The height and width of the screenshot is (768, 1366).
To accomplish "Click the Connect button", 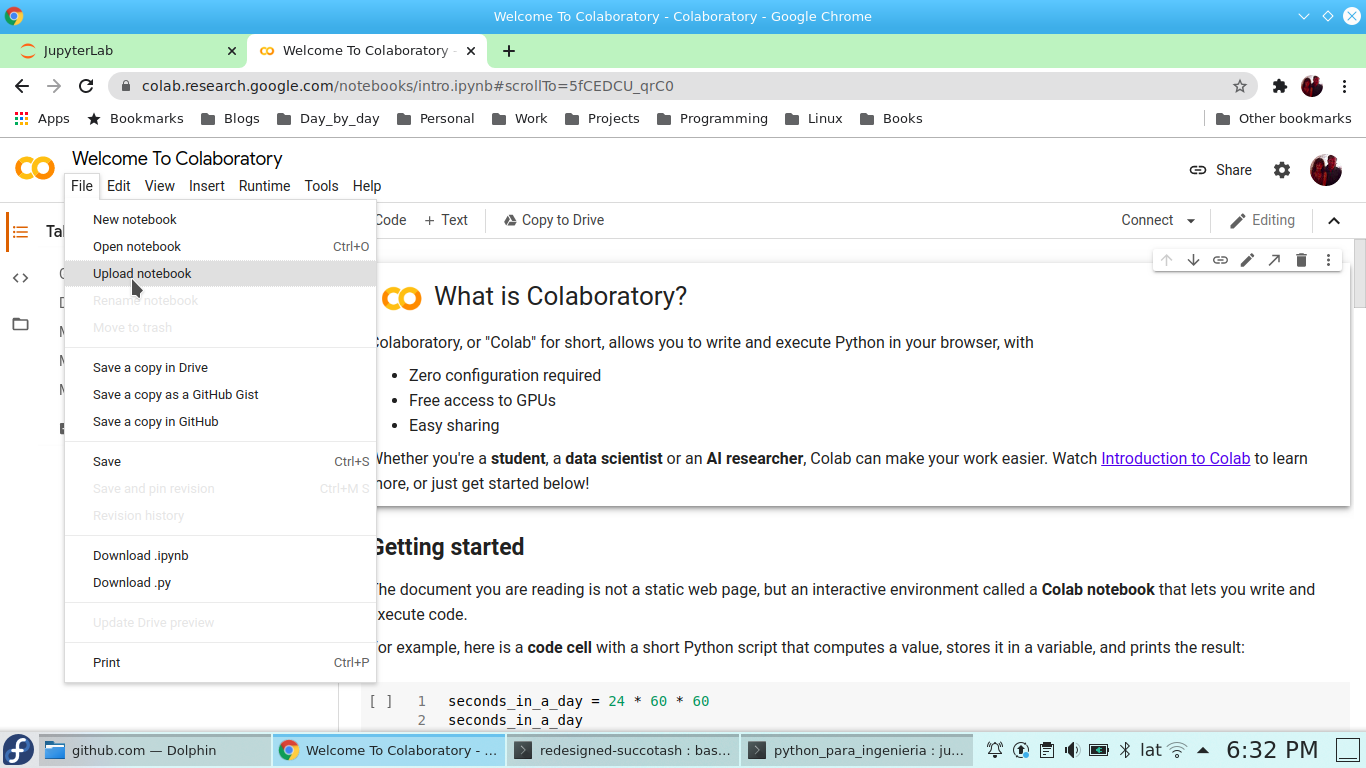I will [1147, 220].
